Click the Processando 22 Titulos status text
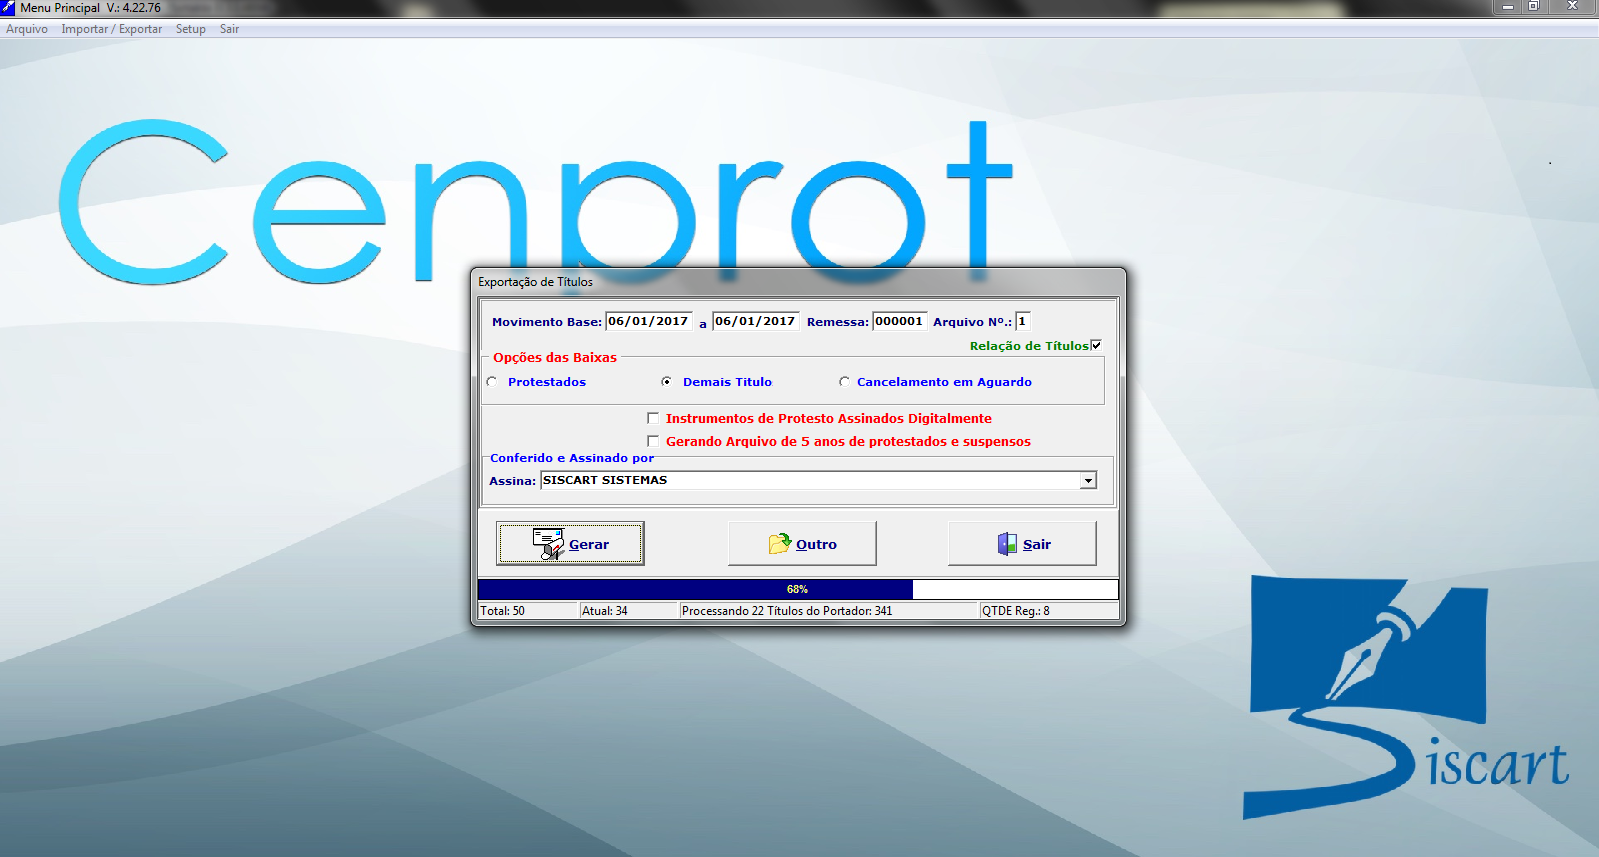 787,611
